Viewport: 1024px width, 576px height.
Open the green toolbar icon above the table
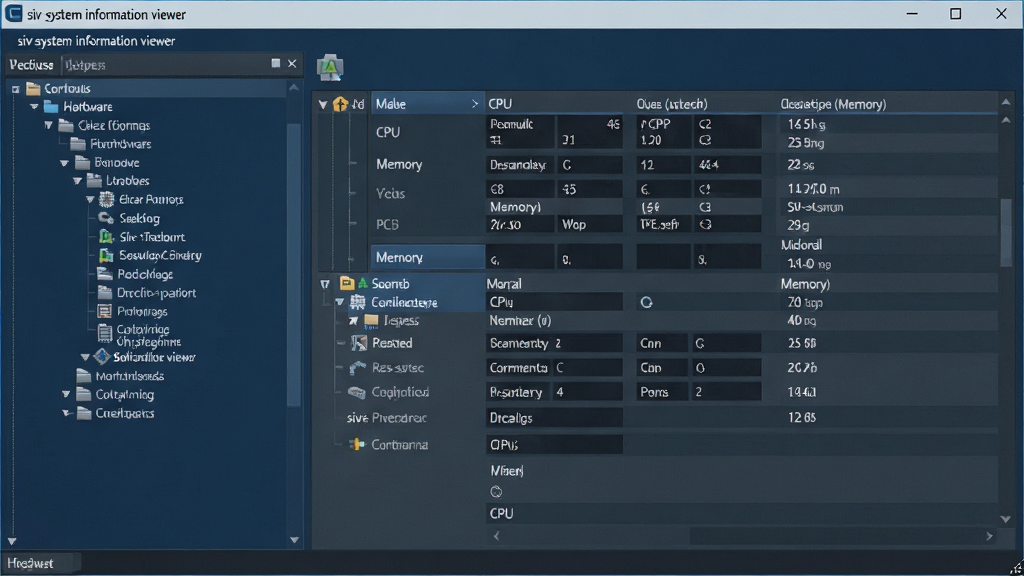330,67
